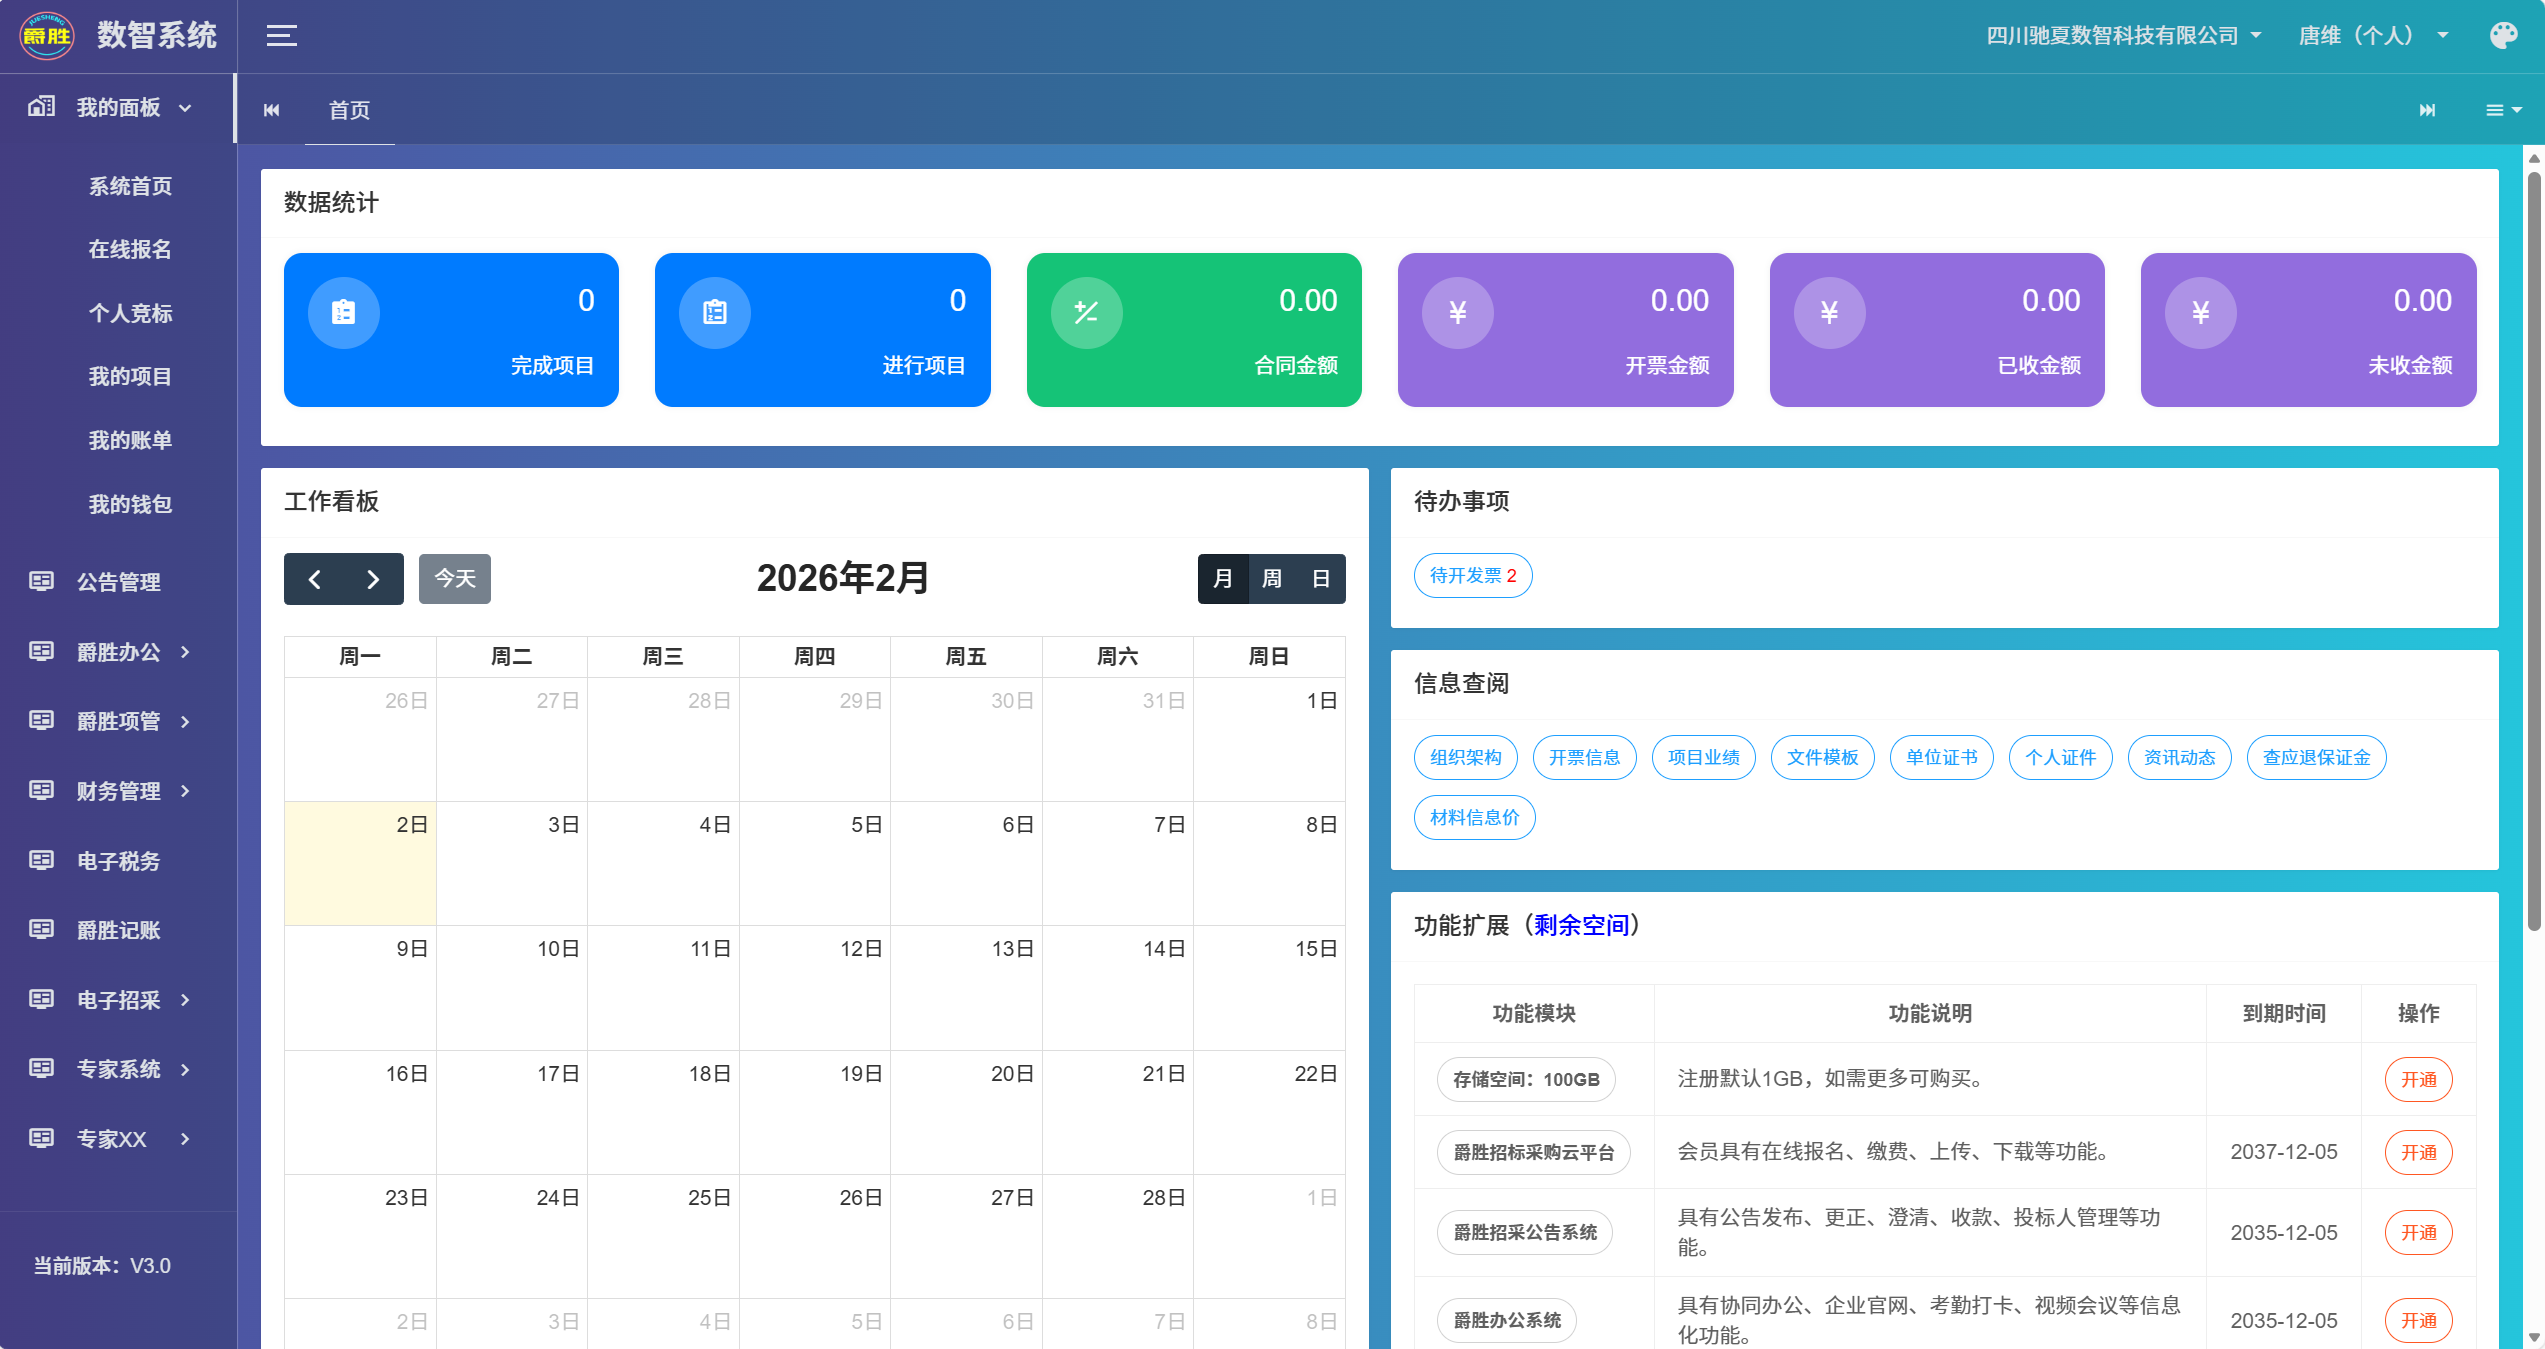Click the tabs scroll-right forward icon
2545x1349 pixels.
(2427, 110)
